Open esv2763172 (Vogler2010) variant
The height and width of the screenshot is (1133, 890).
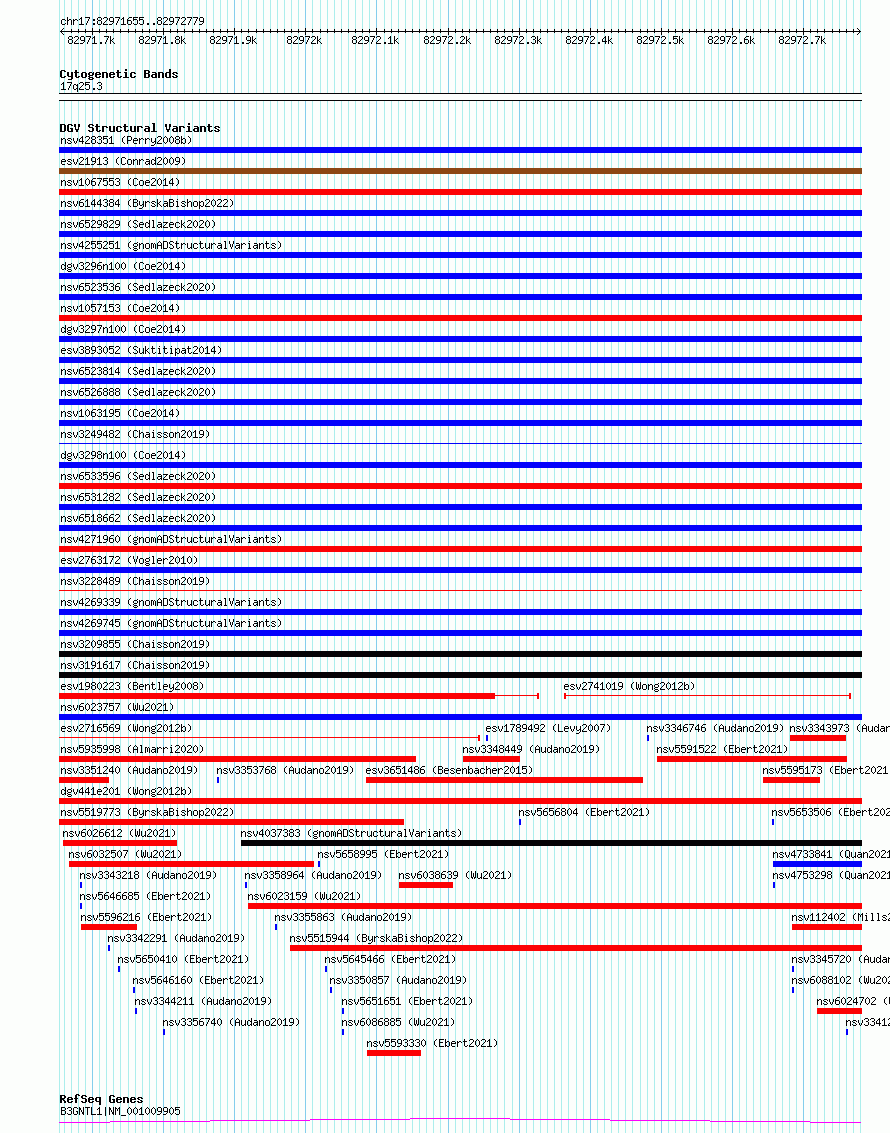(x=129, y=559)
